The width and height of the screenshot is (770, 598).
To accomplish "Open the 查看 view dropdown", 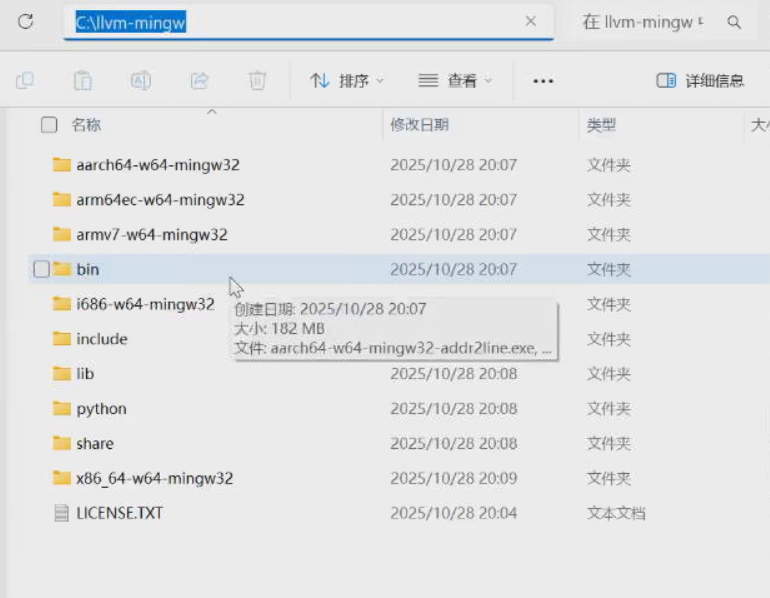I will tap(455, 81).
